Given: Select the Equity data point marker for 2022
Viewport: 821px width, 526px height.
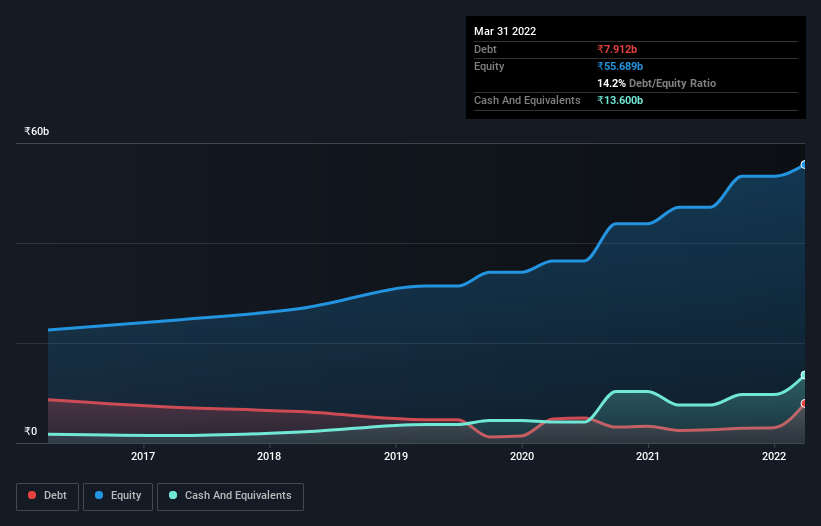Looking at the screenshot, I should pyautogui.click(x=804, y=164).
